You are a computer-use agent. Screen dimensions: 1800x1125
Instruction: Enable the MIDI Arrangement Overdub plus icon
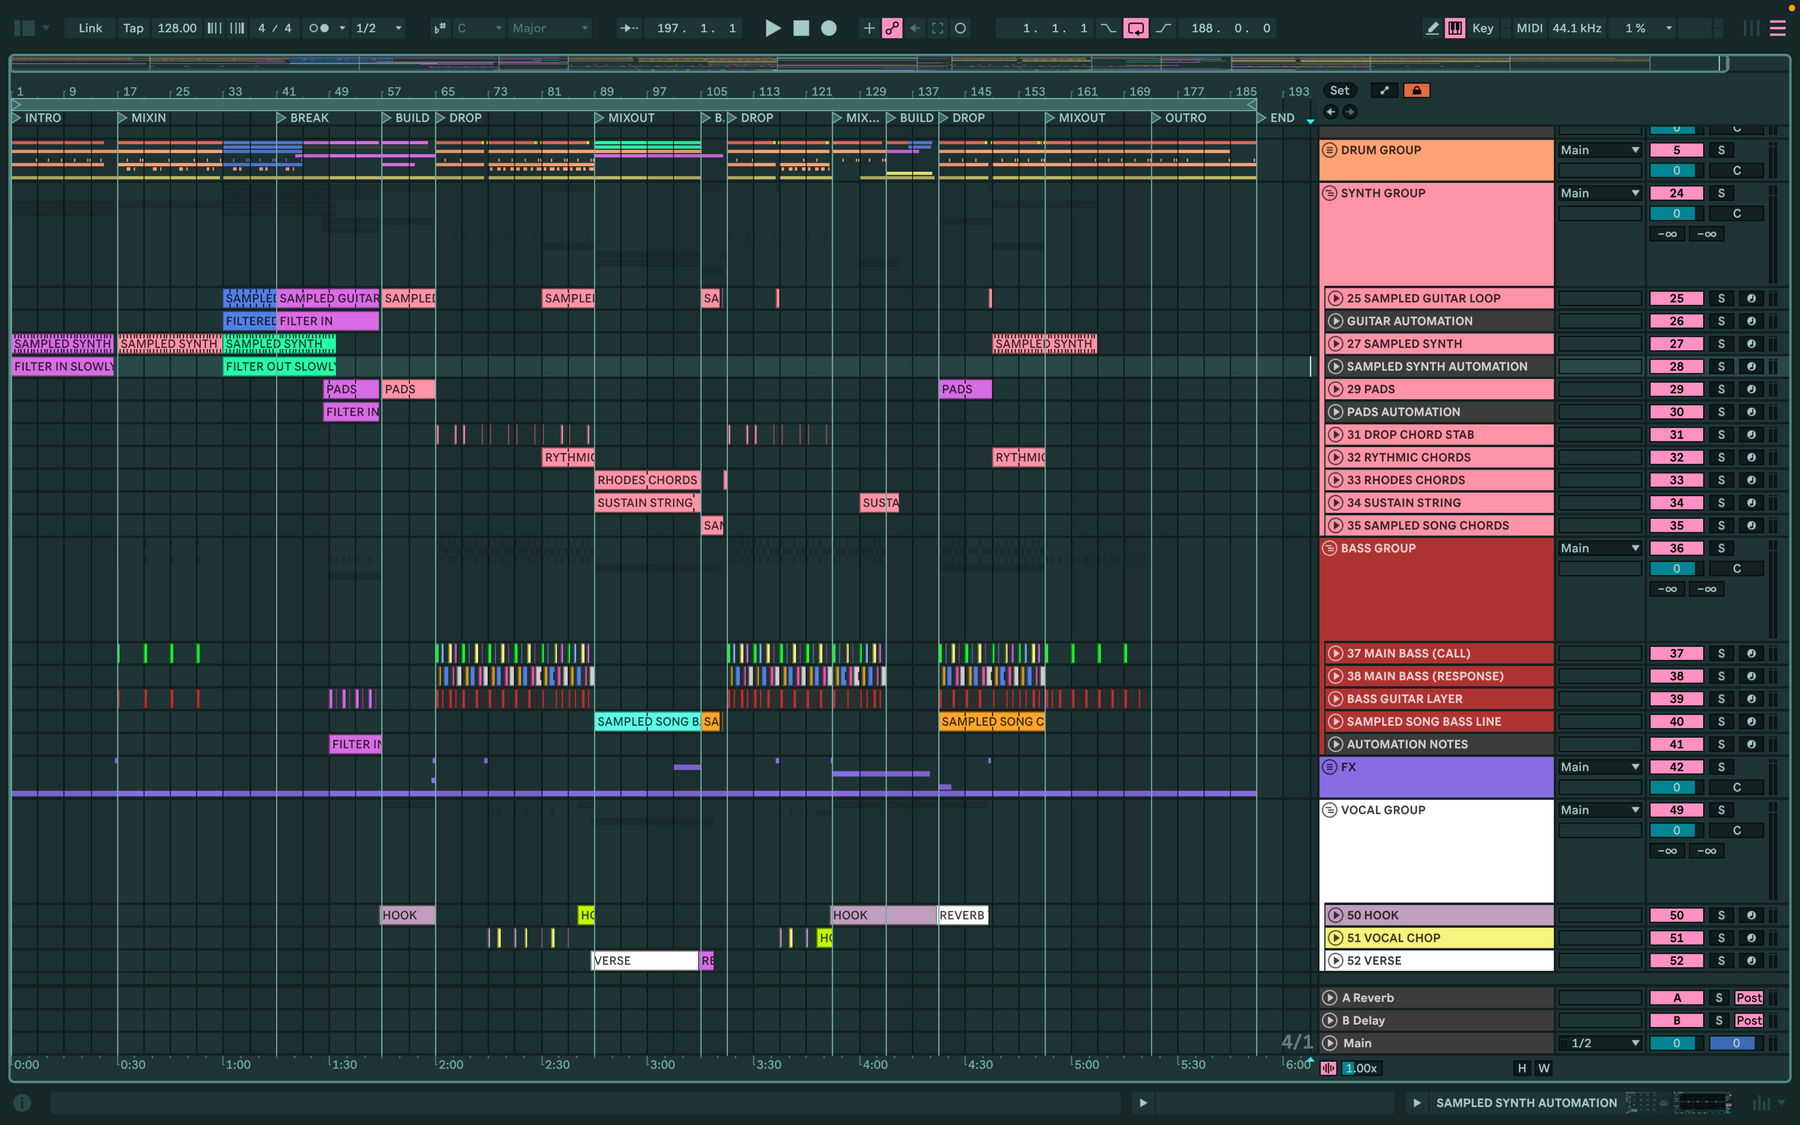(868, 28)
